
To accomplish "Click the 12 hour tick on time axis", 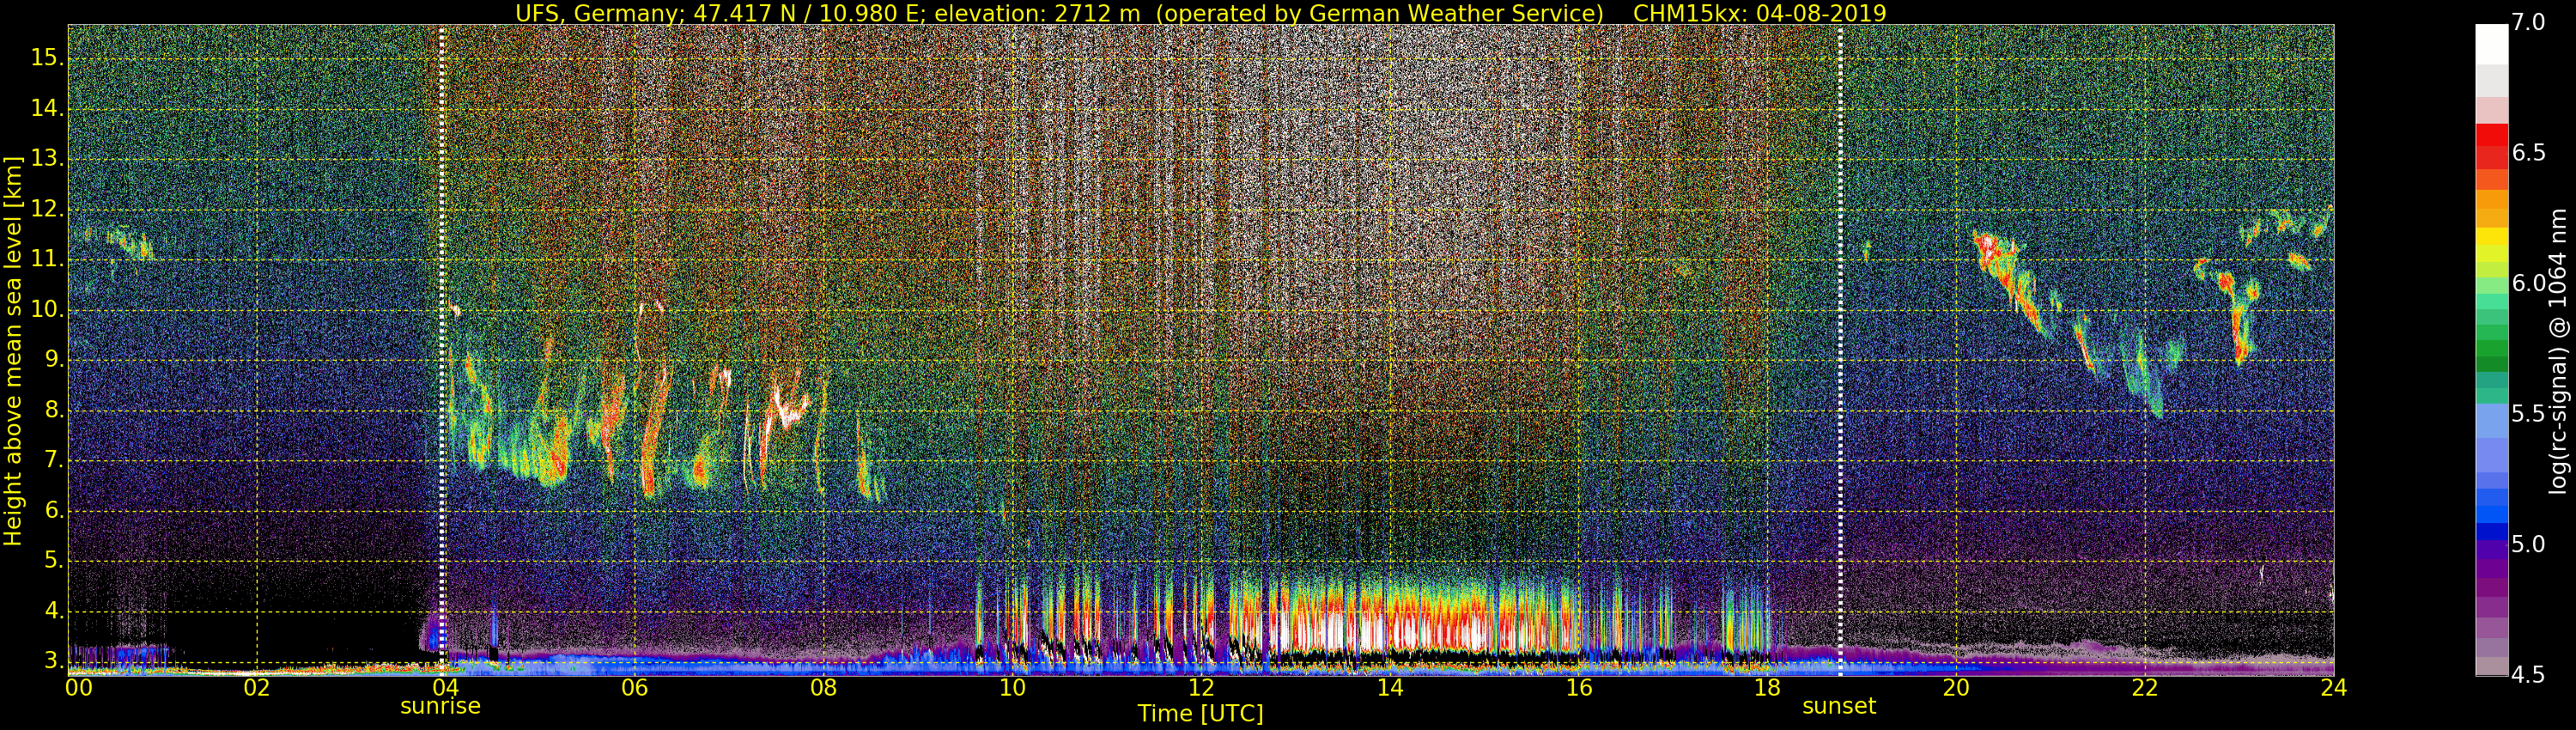I will coord(1201,687).
